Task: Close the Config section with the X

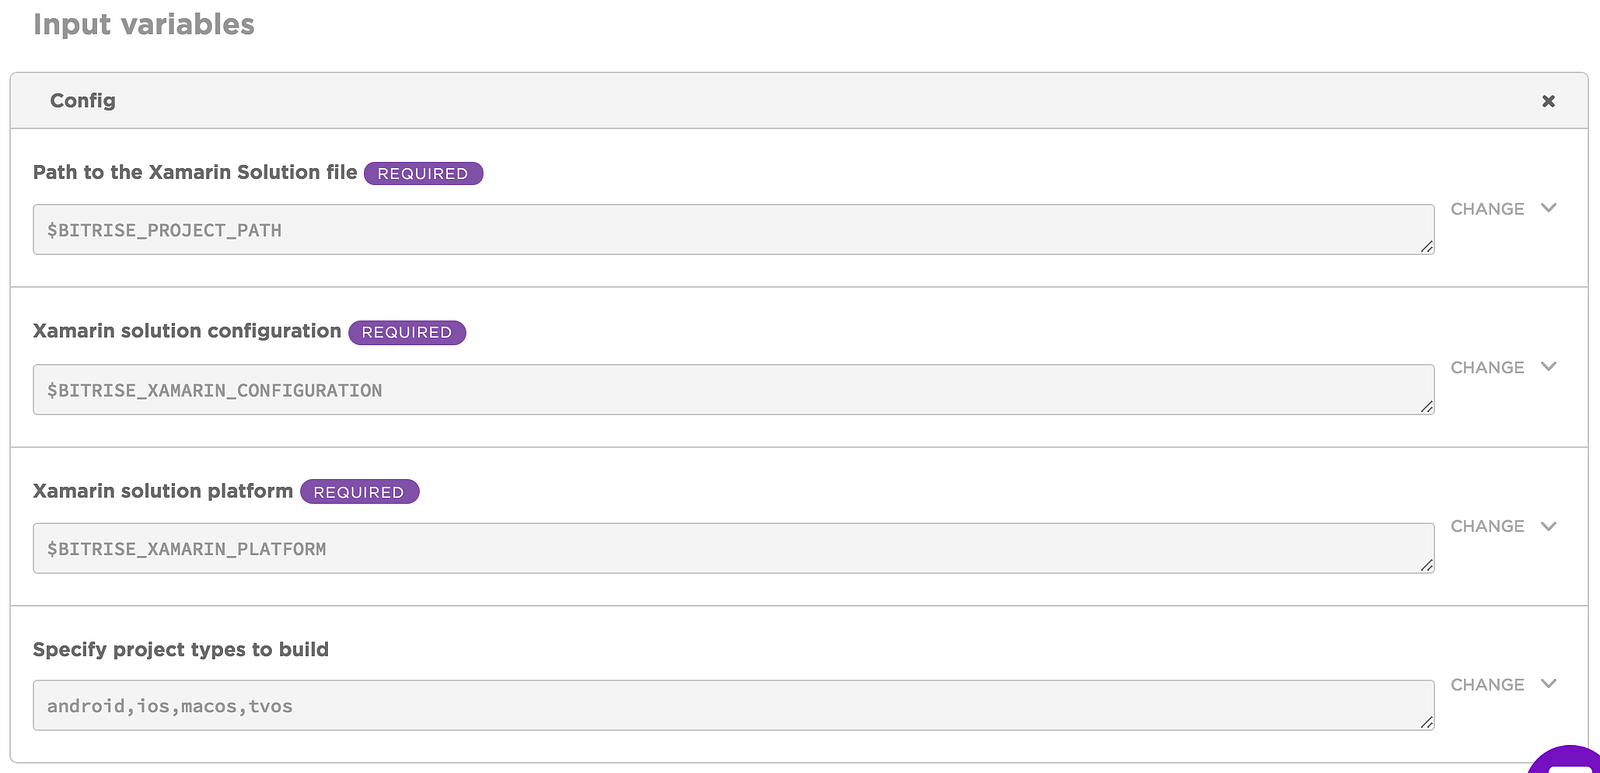Action: coord(1548,101)
